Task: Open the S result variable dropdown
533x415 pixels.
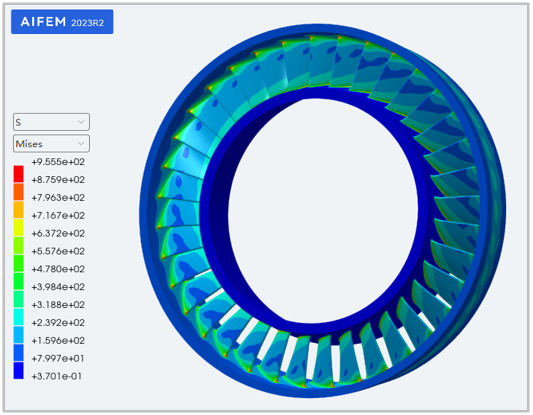Action: coord(51,122)
